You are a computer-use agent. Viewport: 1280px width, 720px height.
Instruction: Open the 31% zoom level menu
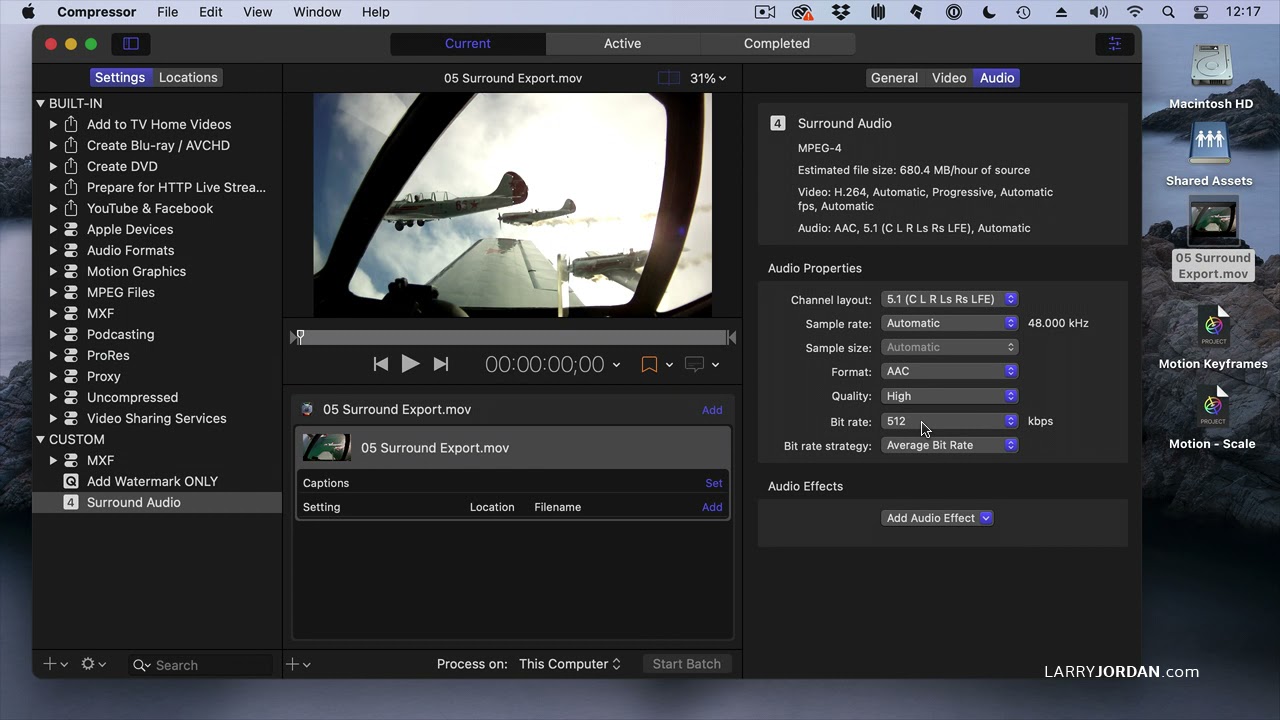click(708, 78)
